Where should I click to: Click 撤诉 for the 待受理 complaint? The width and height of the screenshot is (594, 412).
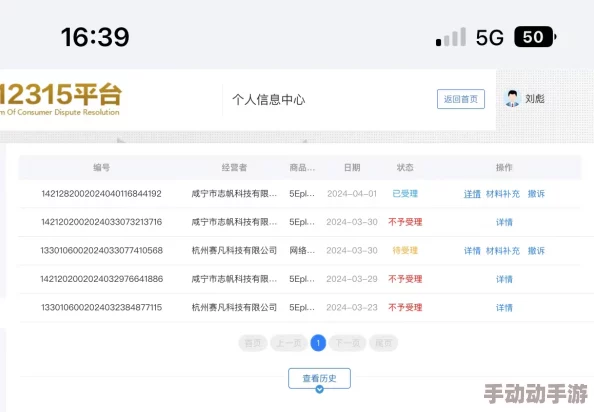click(x=536, y=251)
